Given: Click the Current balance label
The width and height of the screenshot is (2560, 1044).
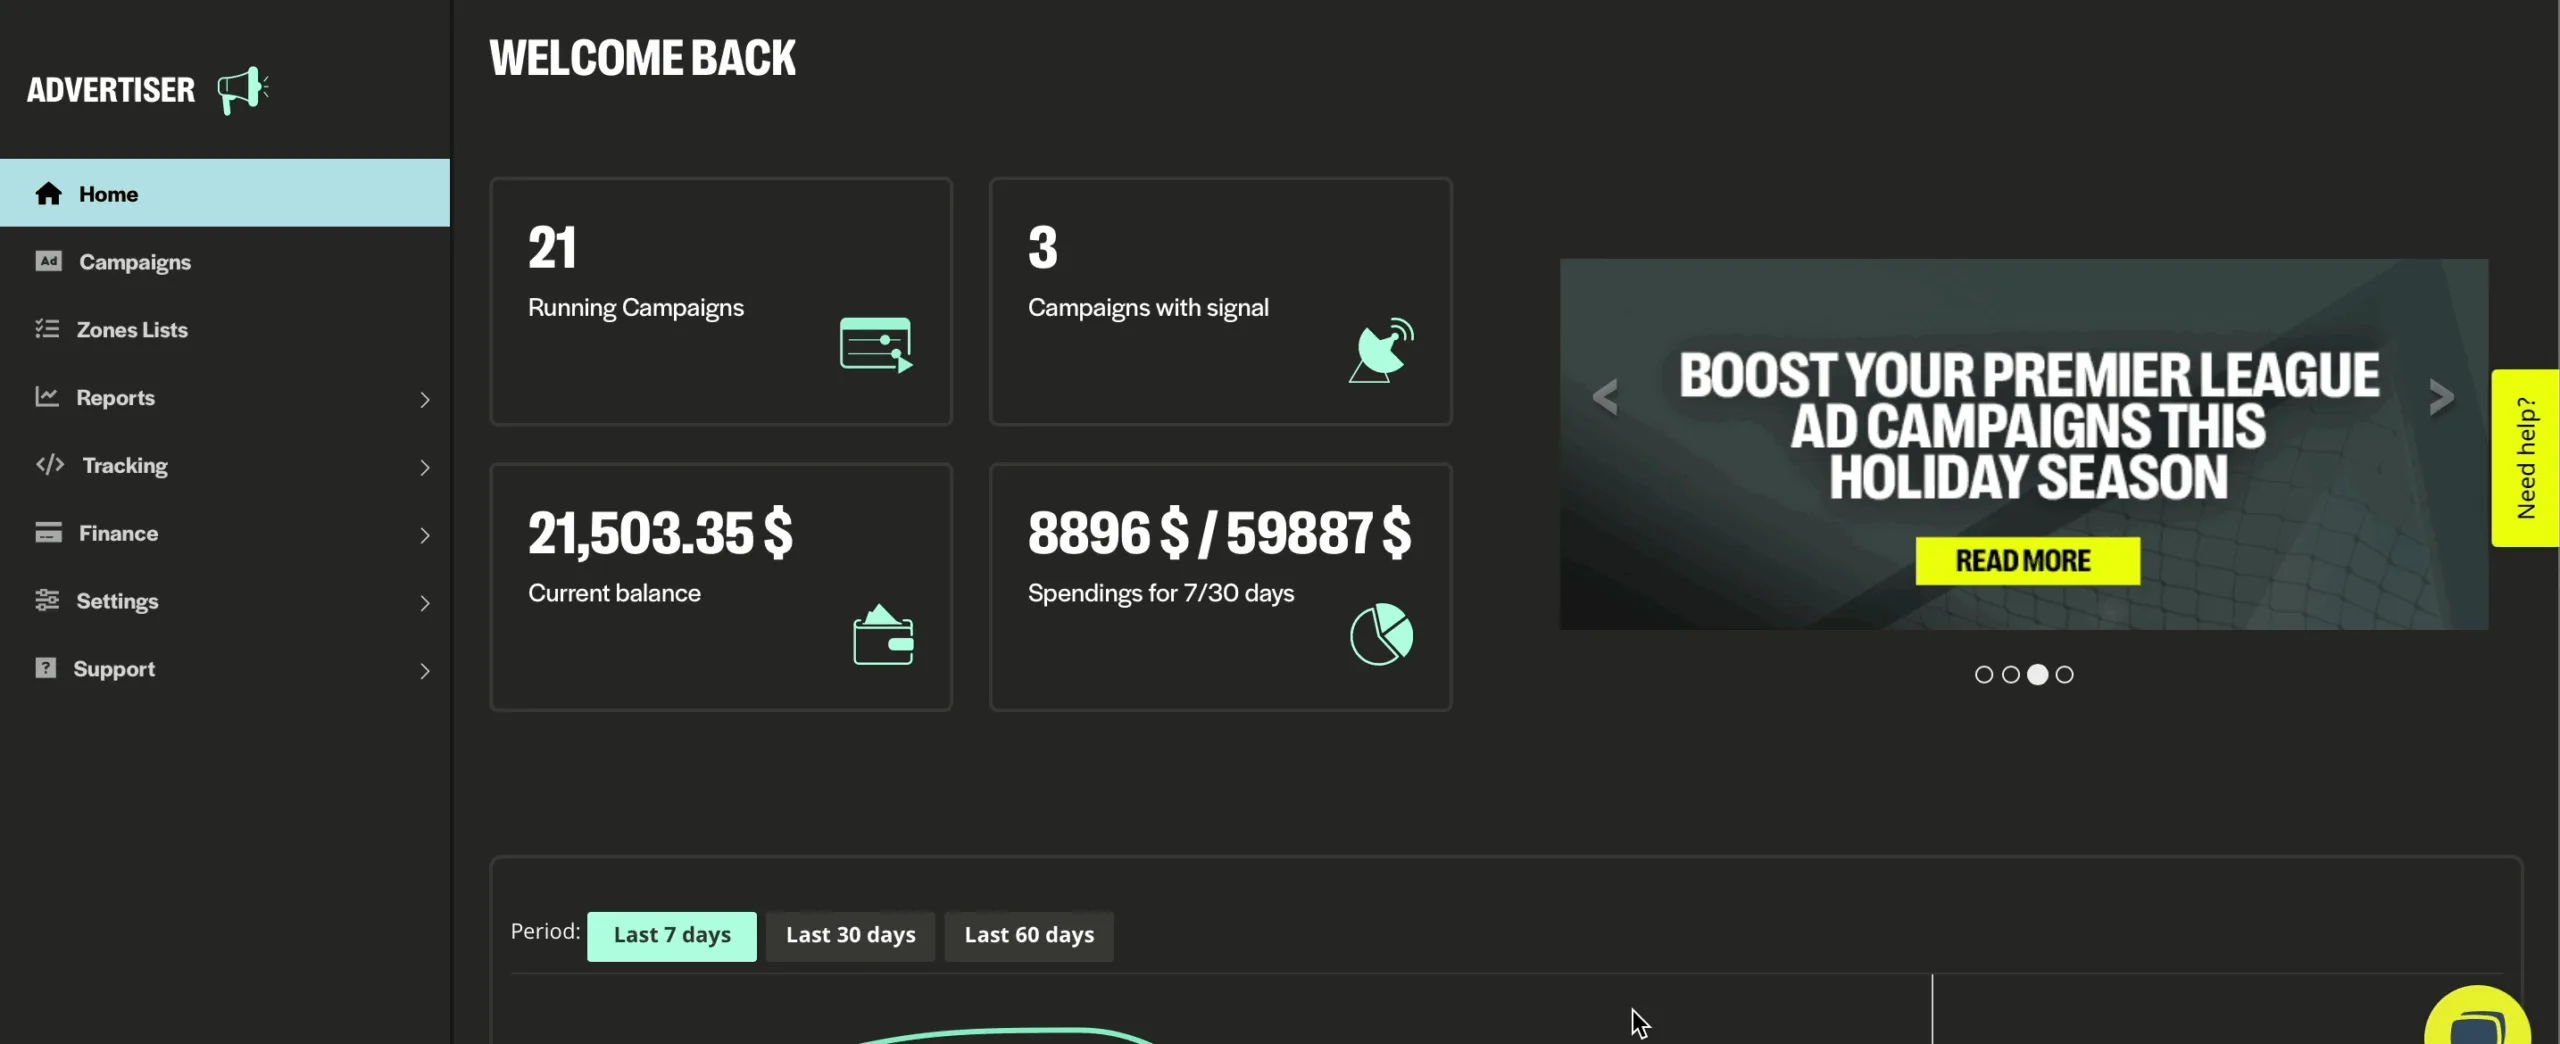Looking at the screenshot, I should (x=614, y=593).
